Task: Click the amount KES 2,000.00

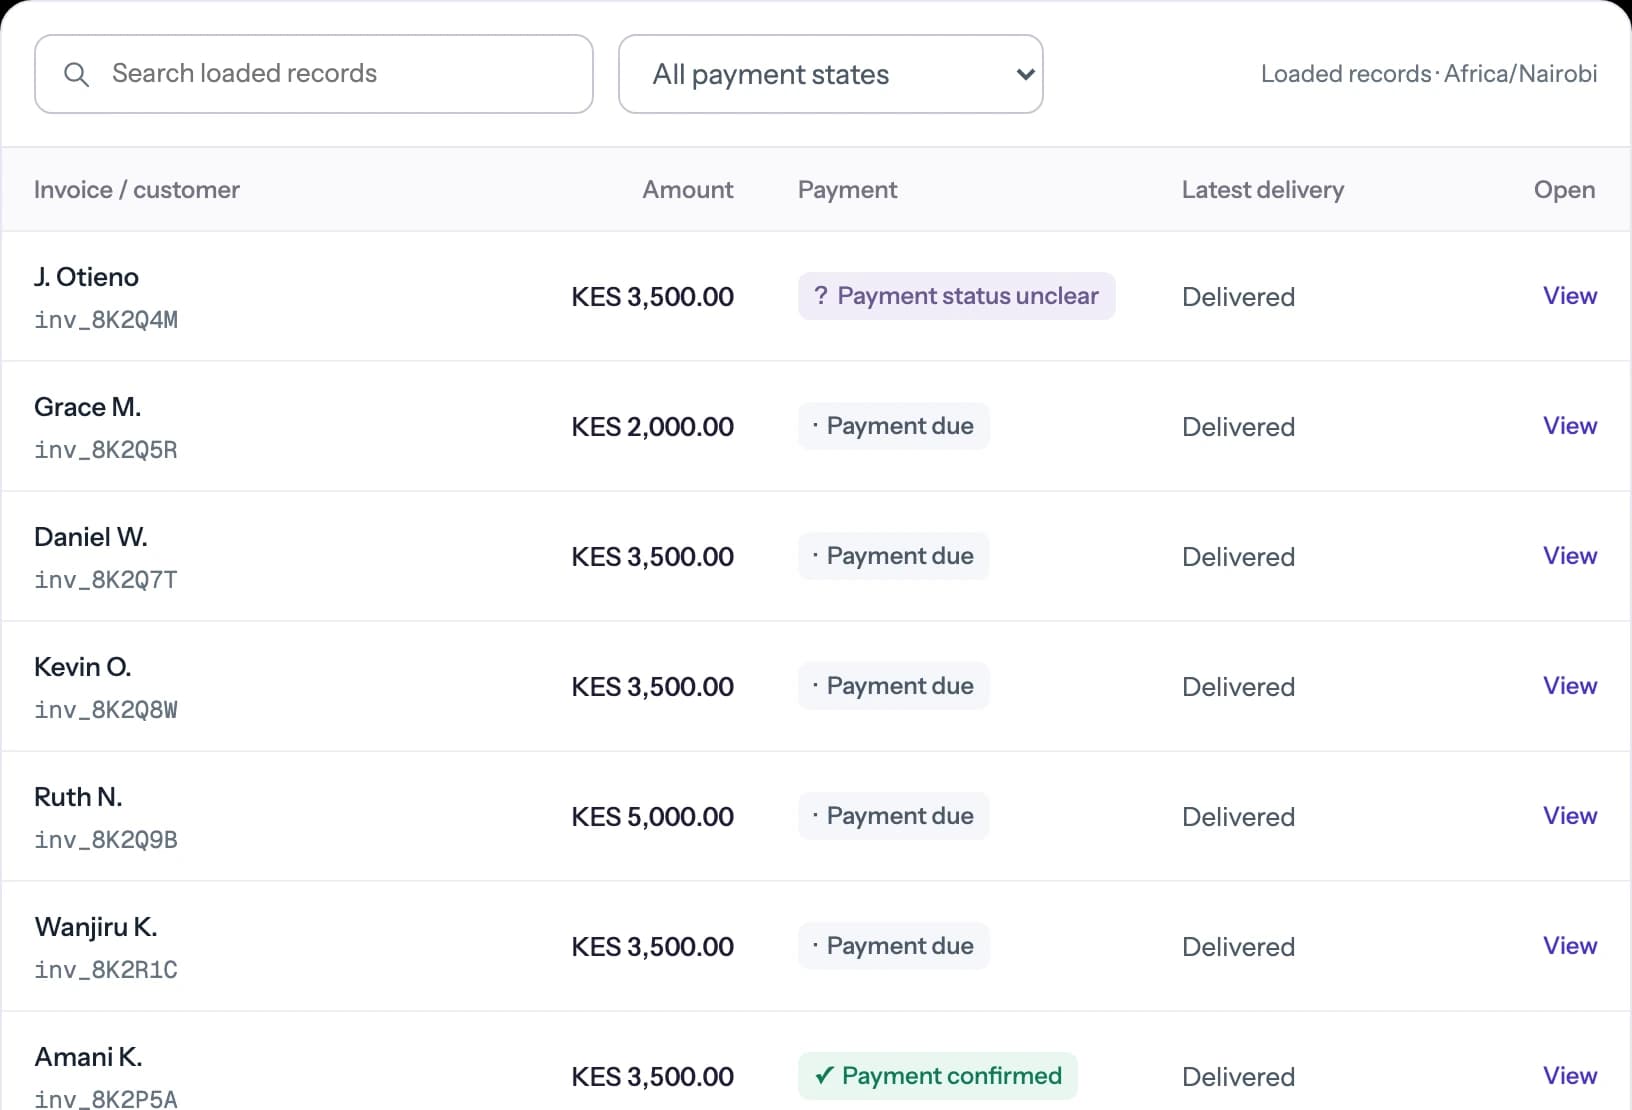Action: tap(653, 427)
